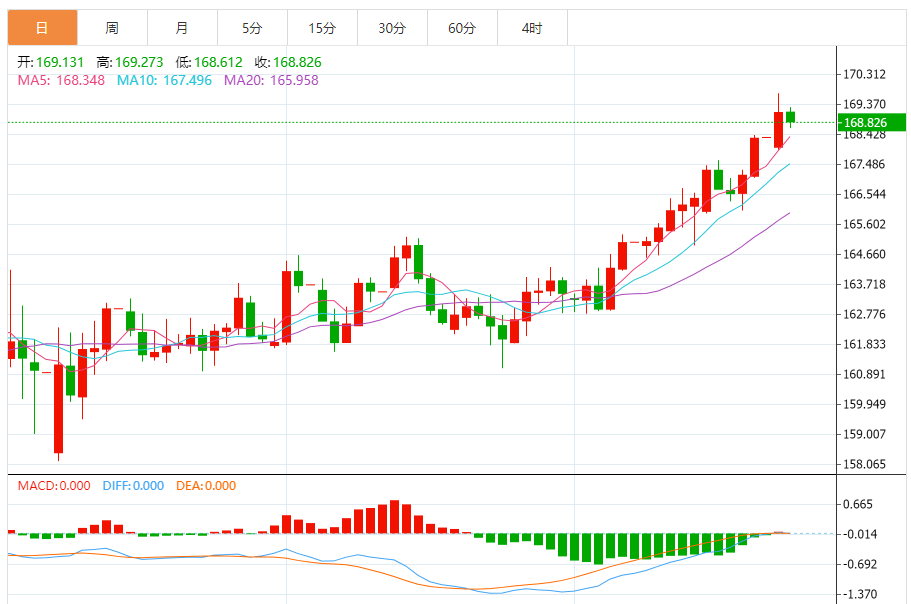Click the latest green candlestick at far right
This screenshot has width=911, height=604.
click(791, 117)
